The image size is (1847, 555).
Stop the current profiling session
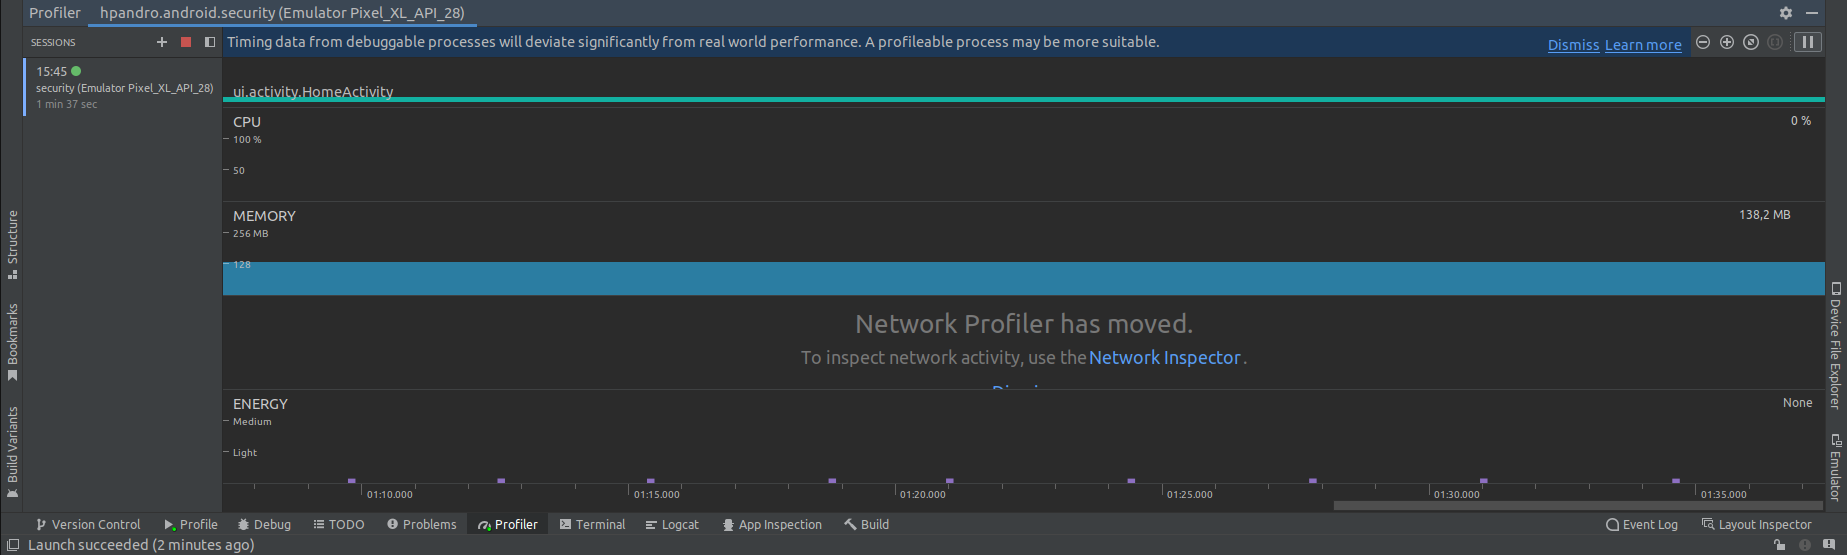pos(186,42)
